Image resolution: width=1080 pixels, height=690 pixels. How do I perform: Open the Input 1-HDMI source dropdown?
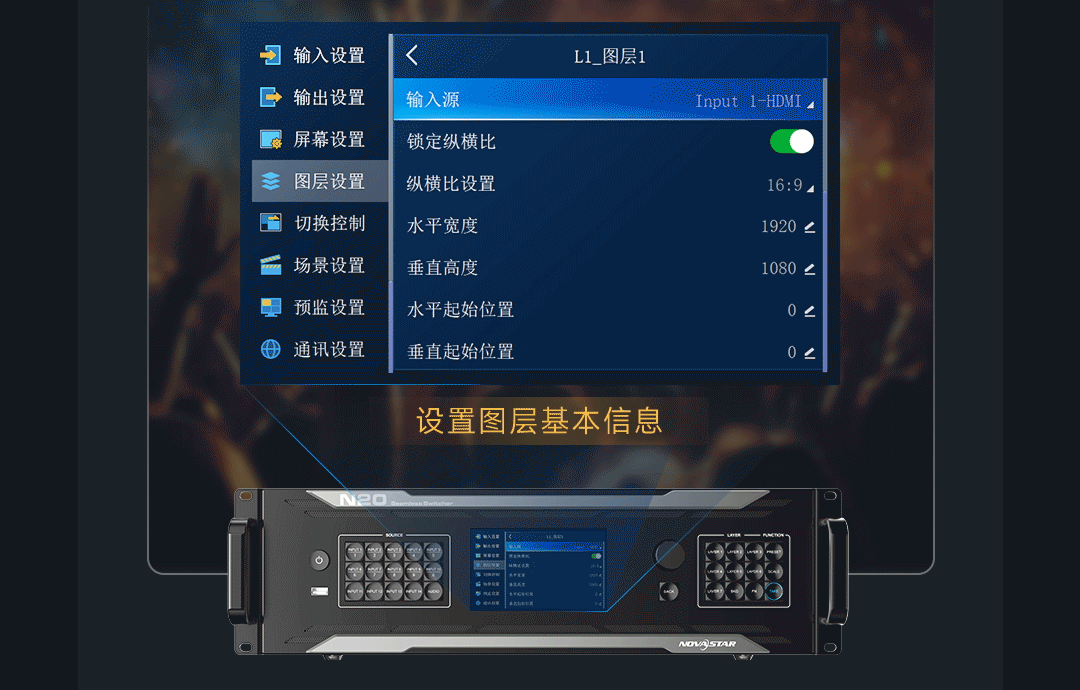(754, 101)
